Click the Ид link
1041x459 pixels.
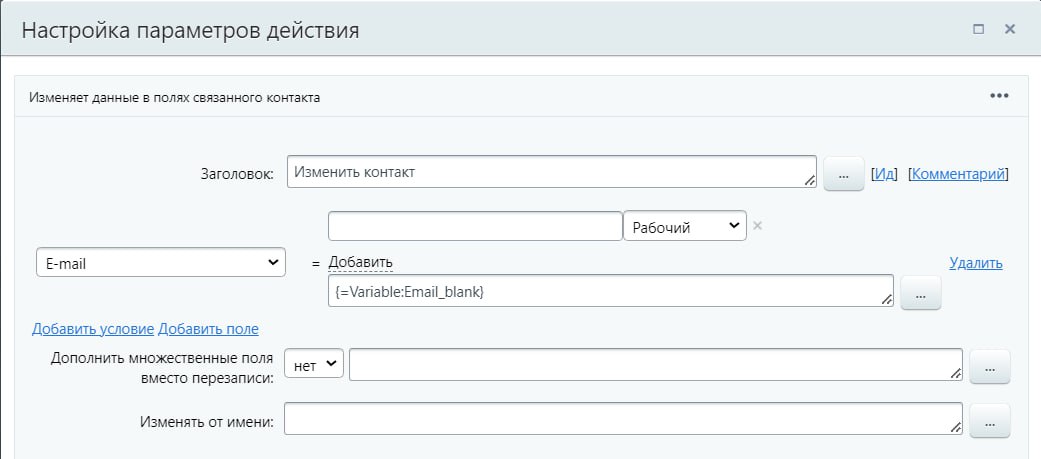[884, 174]
